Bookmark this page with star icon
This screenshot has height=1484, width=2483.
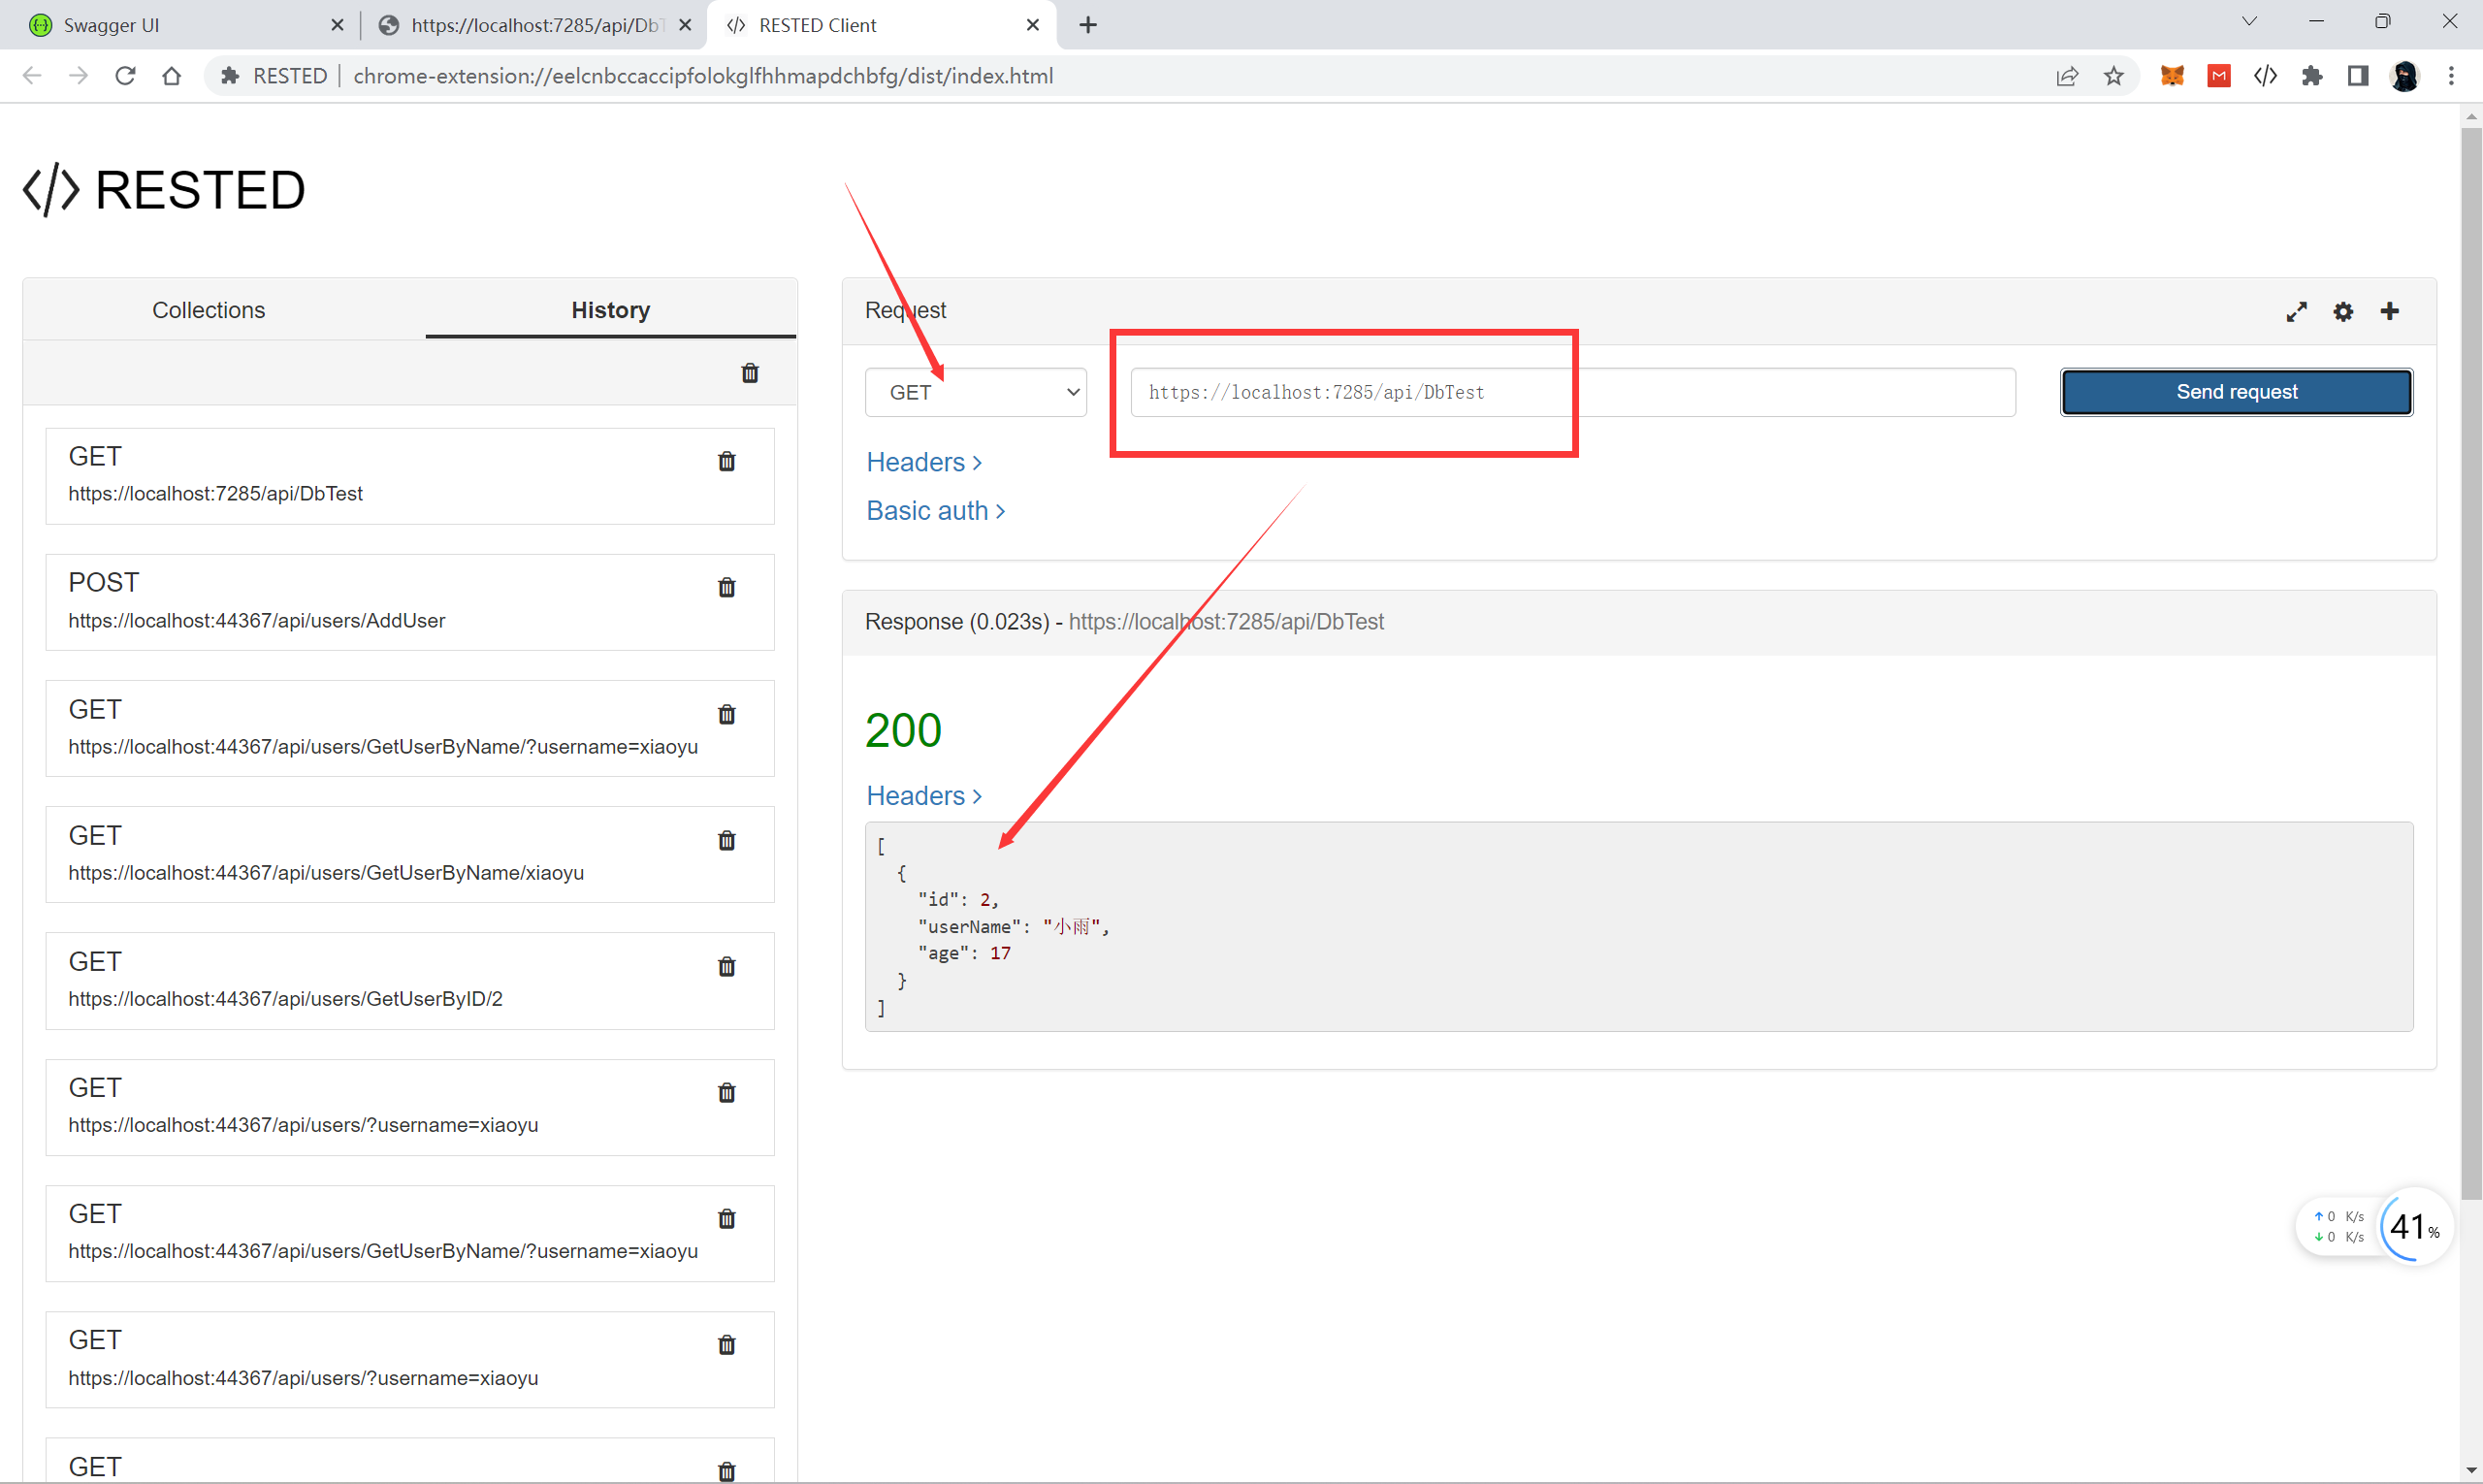click(2113, 76)
